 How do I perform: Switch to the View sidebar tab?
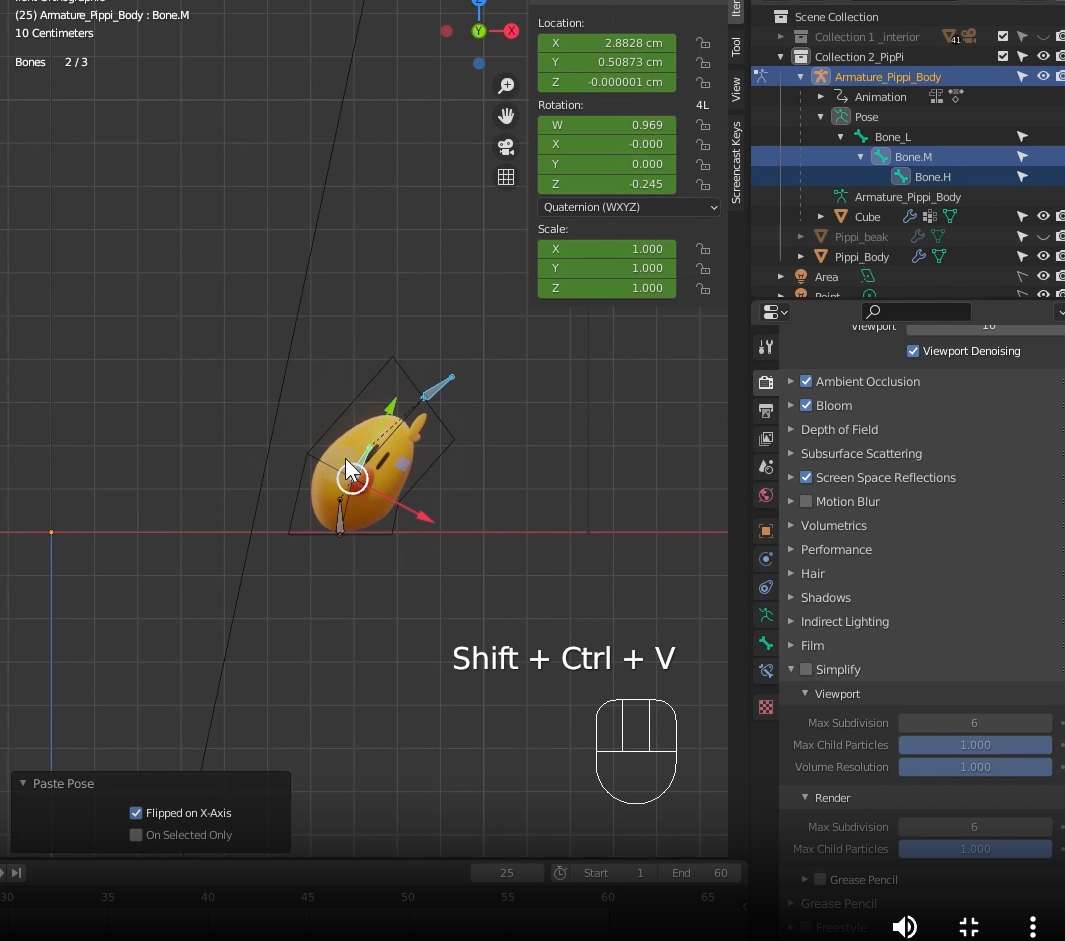[x=736, y=90]
